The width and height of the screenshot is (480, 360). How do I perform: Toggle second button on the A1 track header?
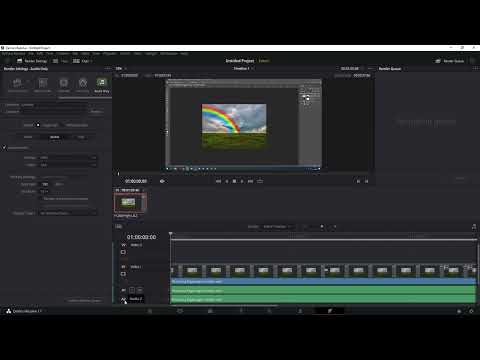pyautogui.click(x=140, y=290)
